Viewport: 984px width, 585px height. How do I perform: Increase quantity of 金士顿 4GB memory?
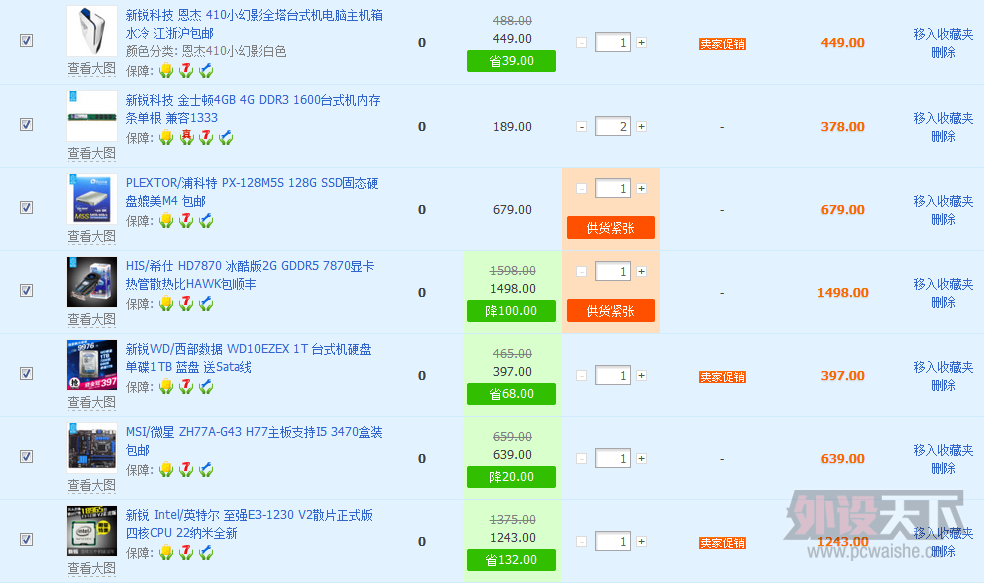click(x=641, y=127)
